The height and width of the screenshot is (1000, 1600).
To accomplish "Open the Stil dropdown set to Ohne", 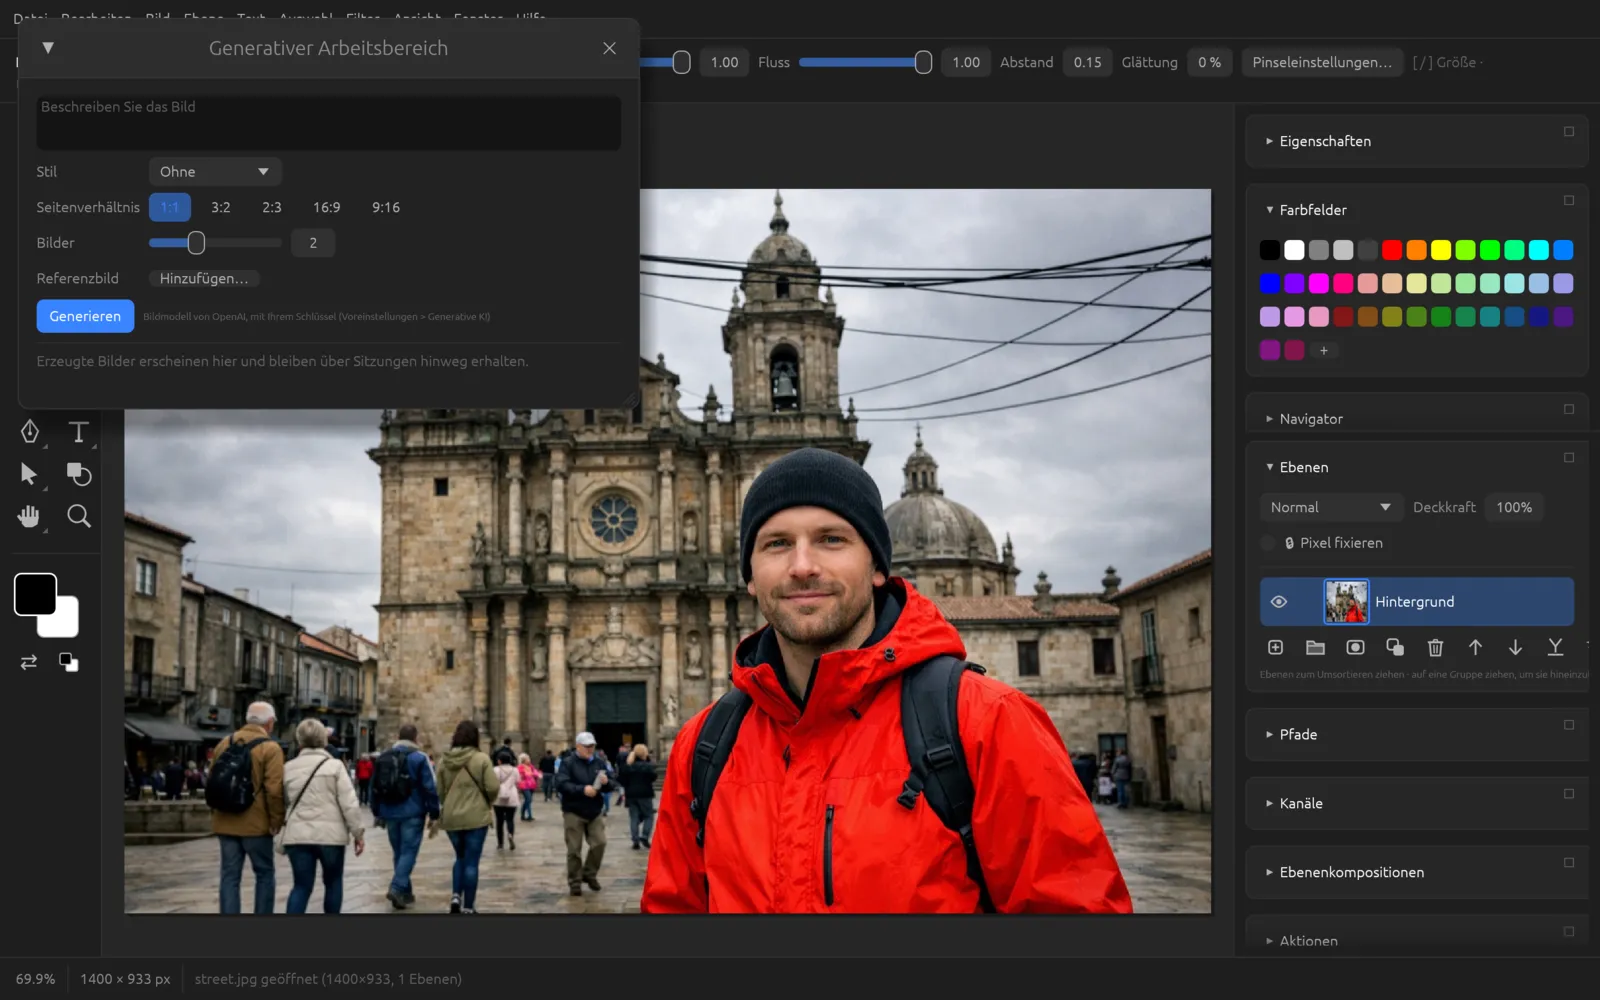I will click(215, 172).
